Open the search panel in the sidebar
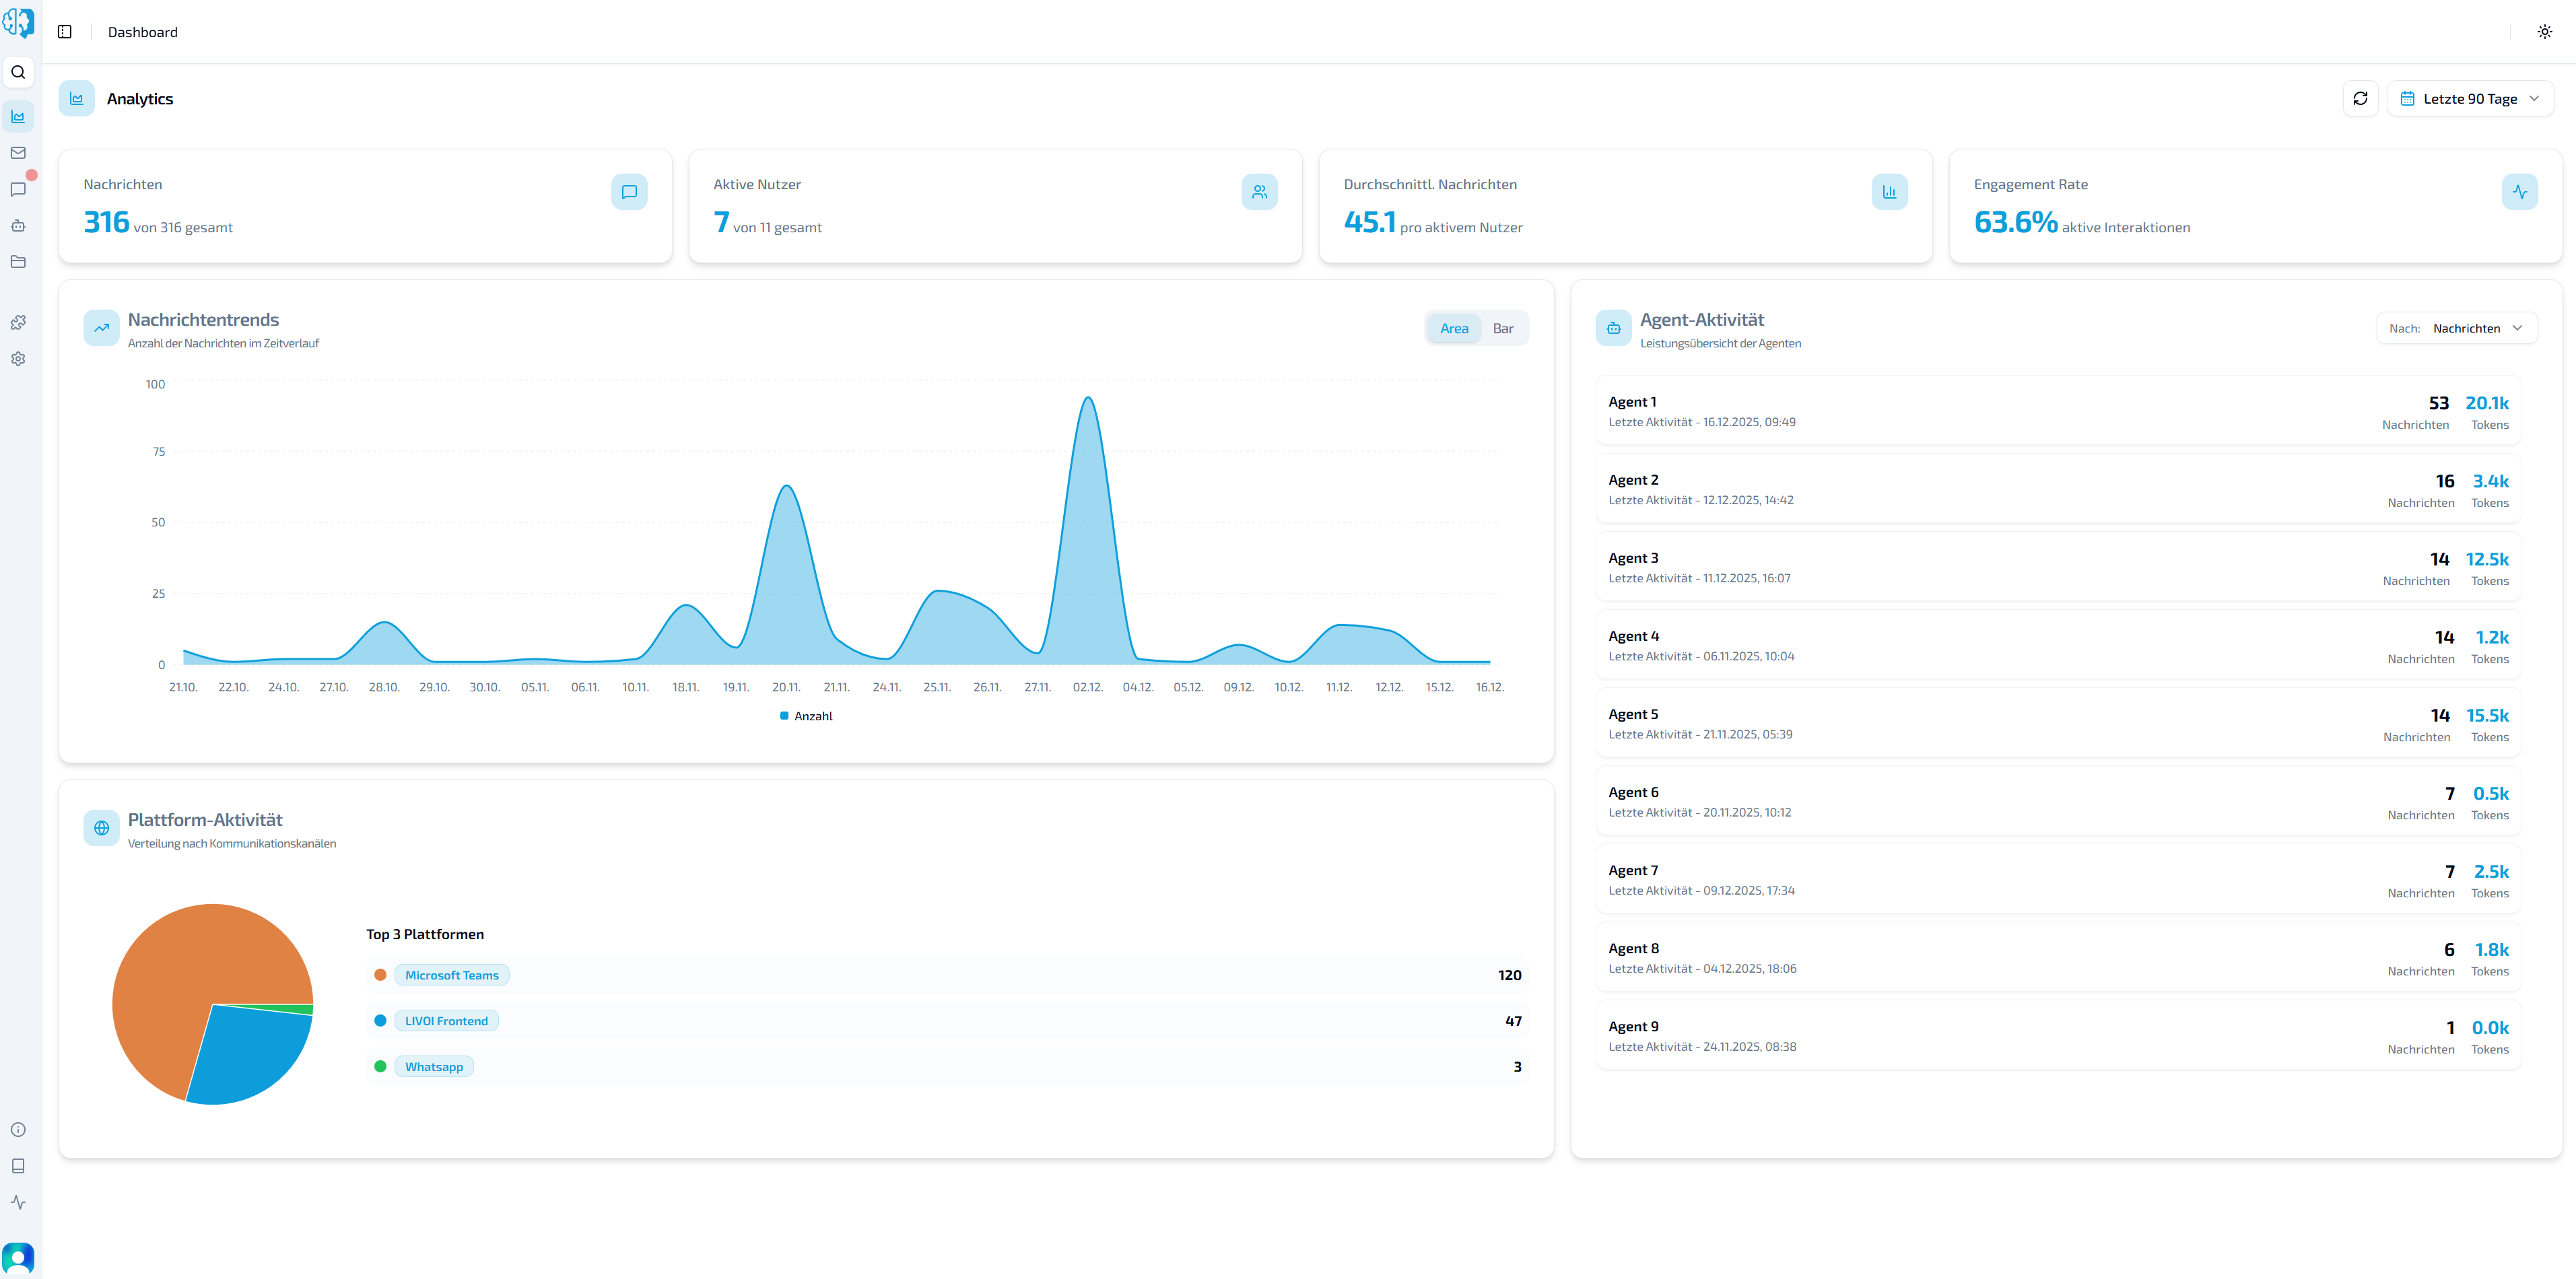The image size is (2576, 1279). click(18, 71)
